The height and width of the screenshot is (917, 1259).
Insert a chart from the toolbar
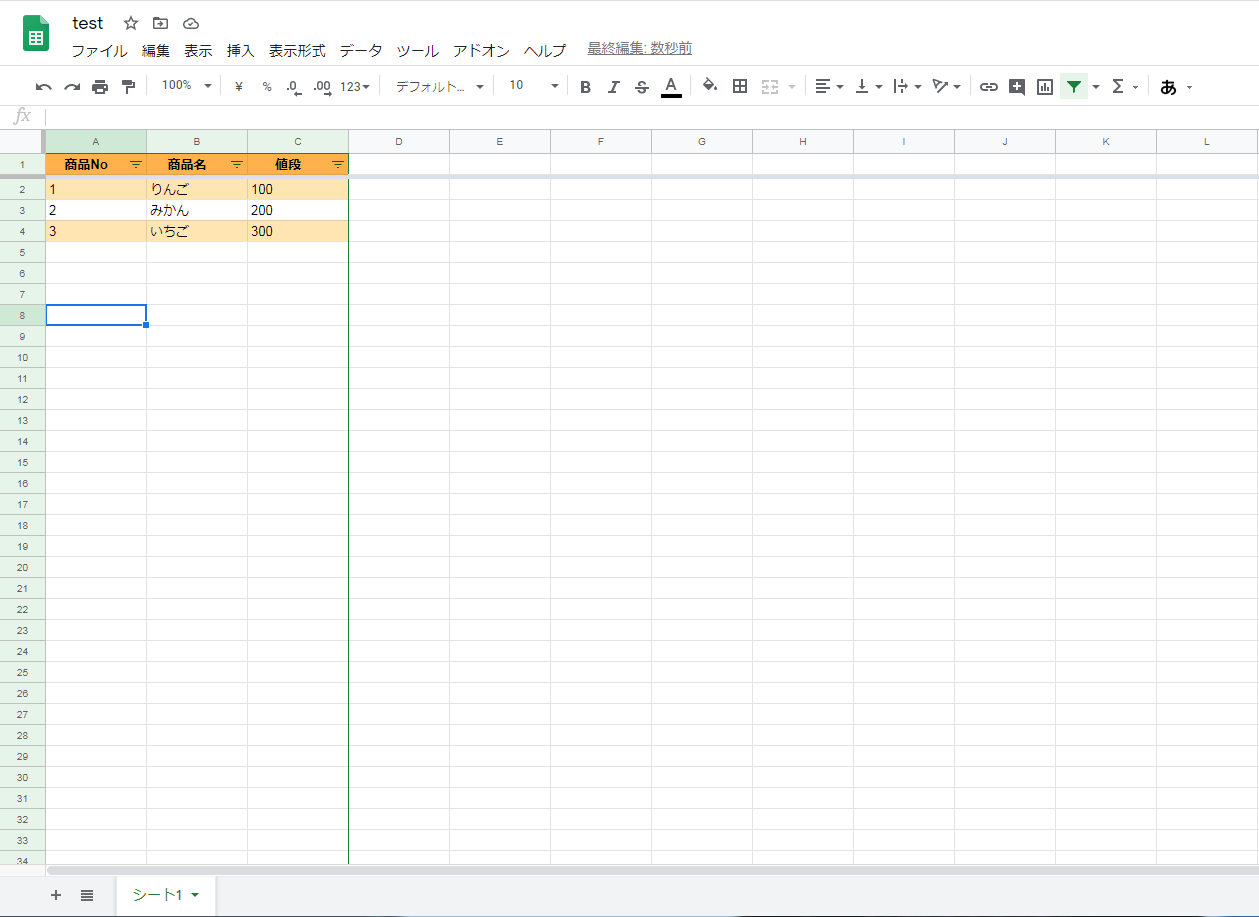click(1044, 86)
